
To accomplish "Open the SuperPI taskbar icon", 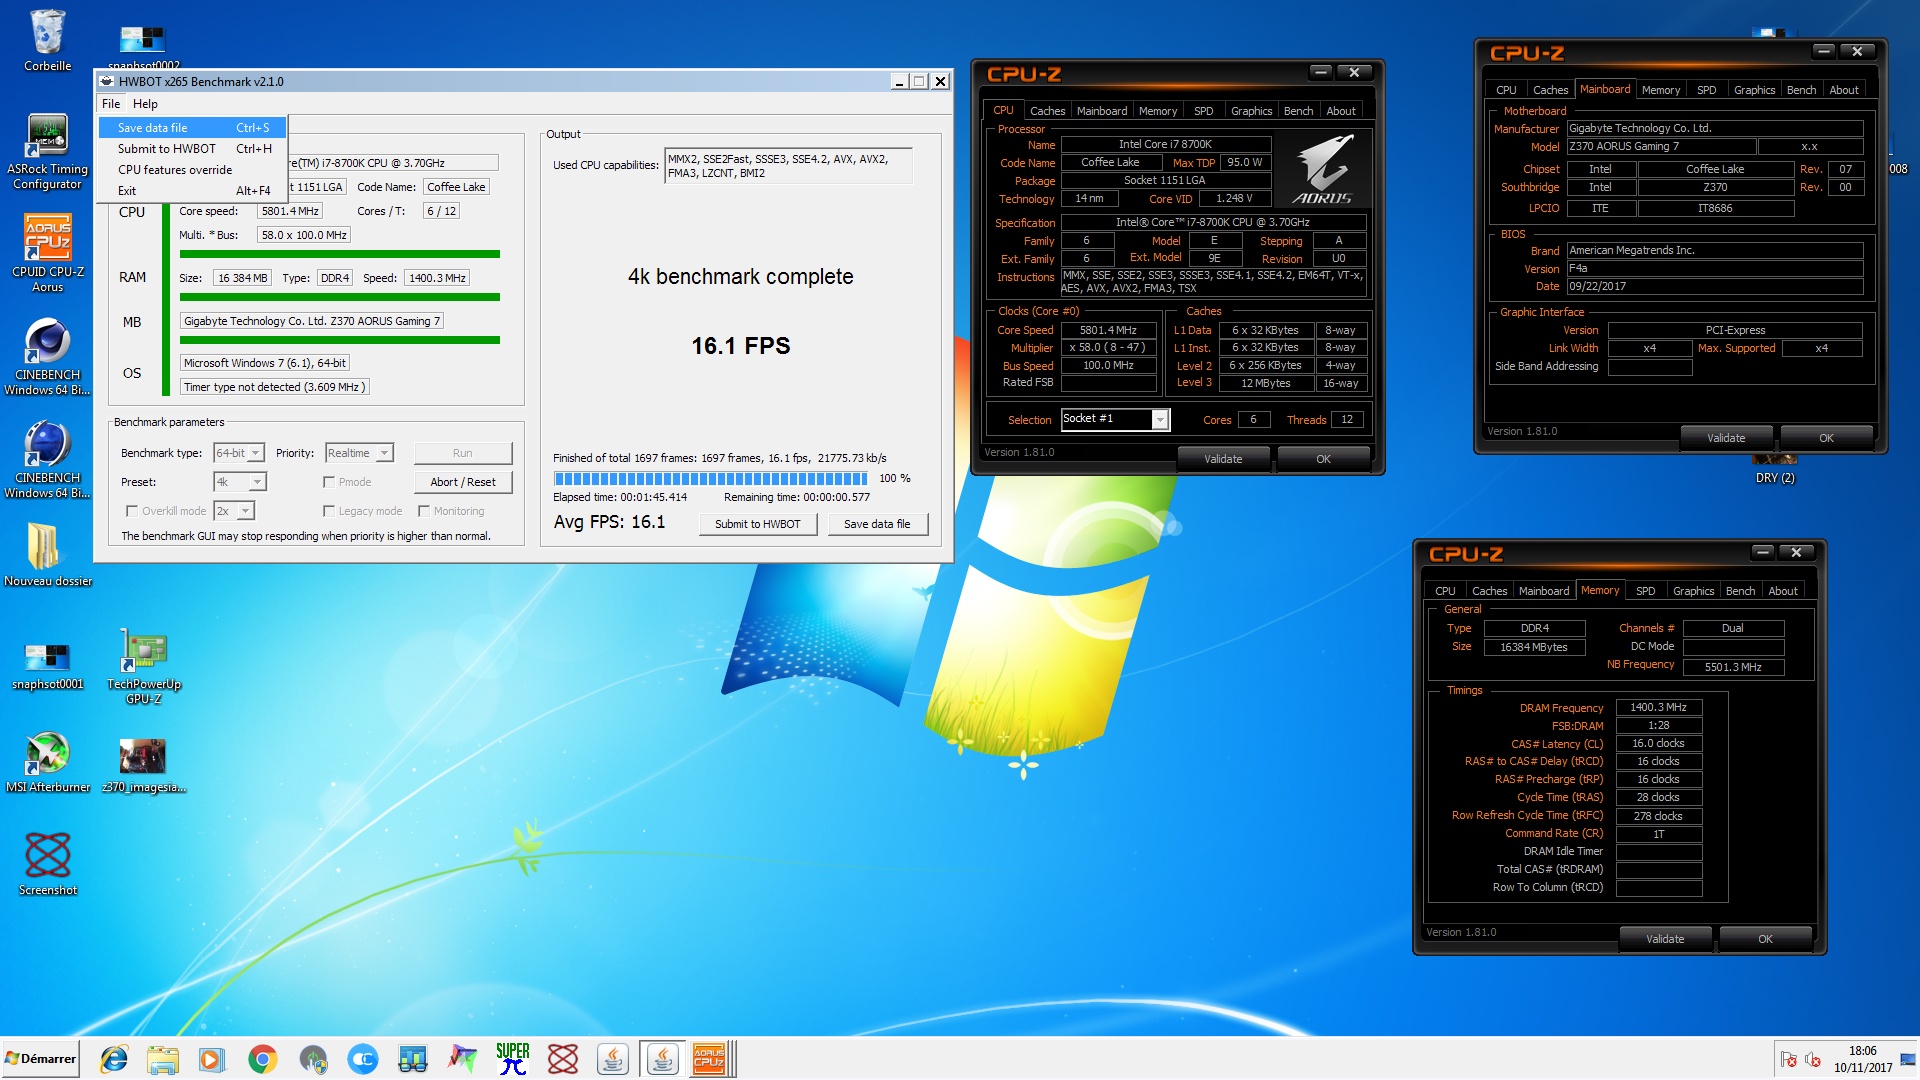I will (x=512, y=1059).
